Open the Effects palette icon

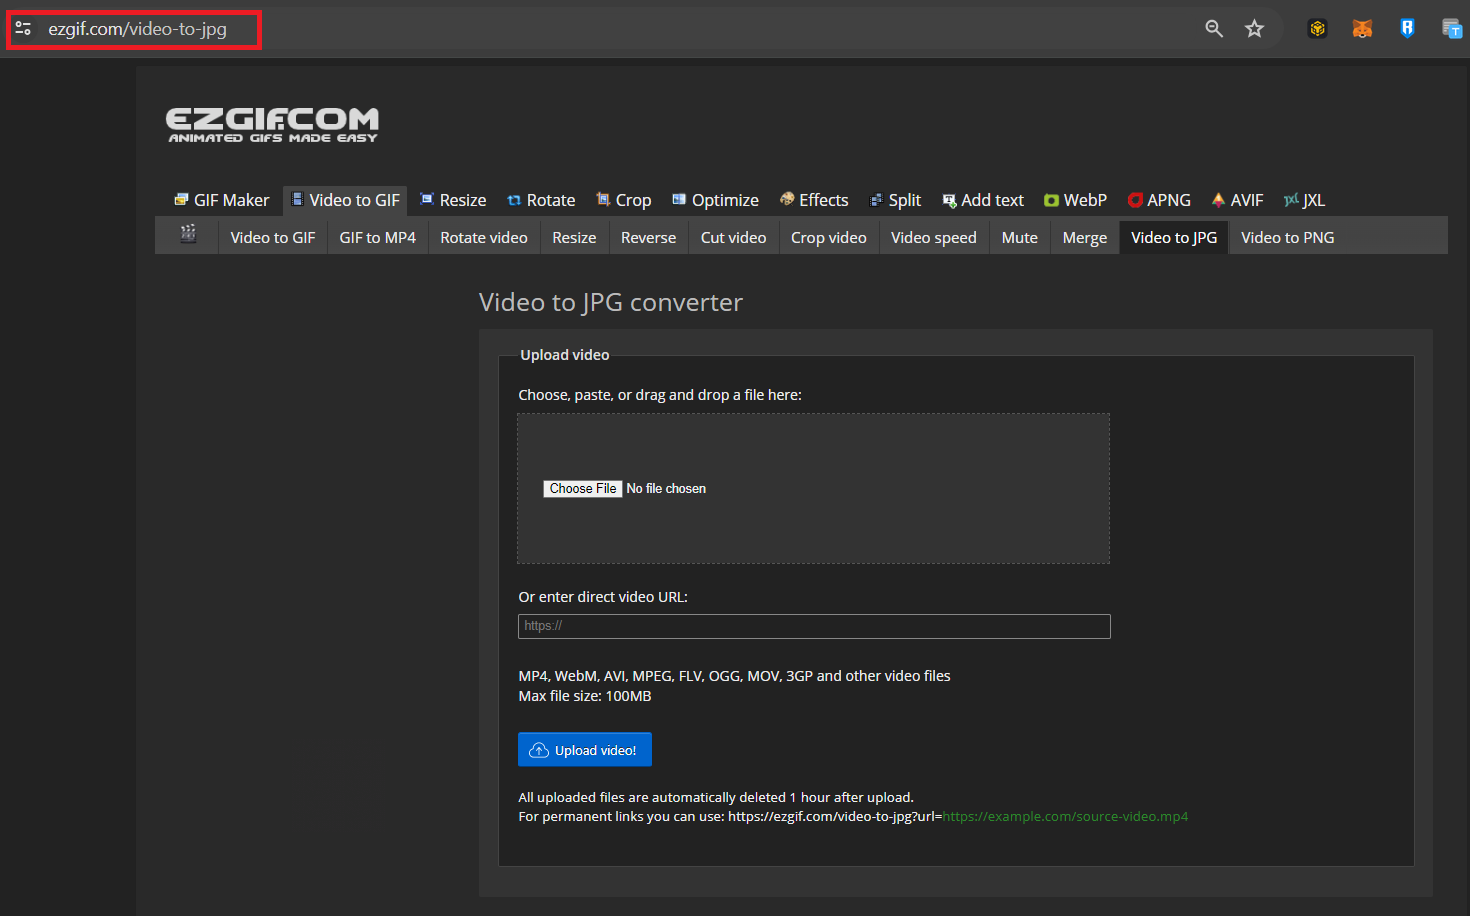coord(786,199)
